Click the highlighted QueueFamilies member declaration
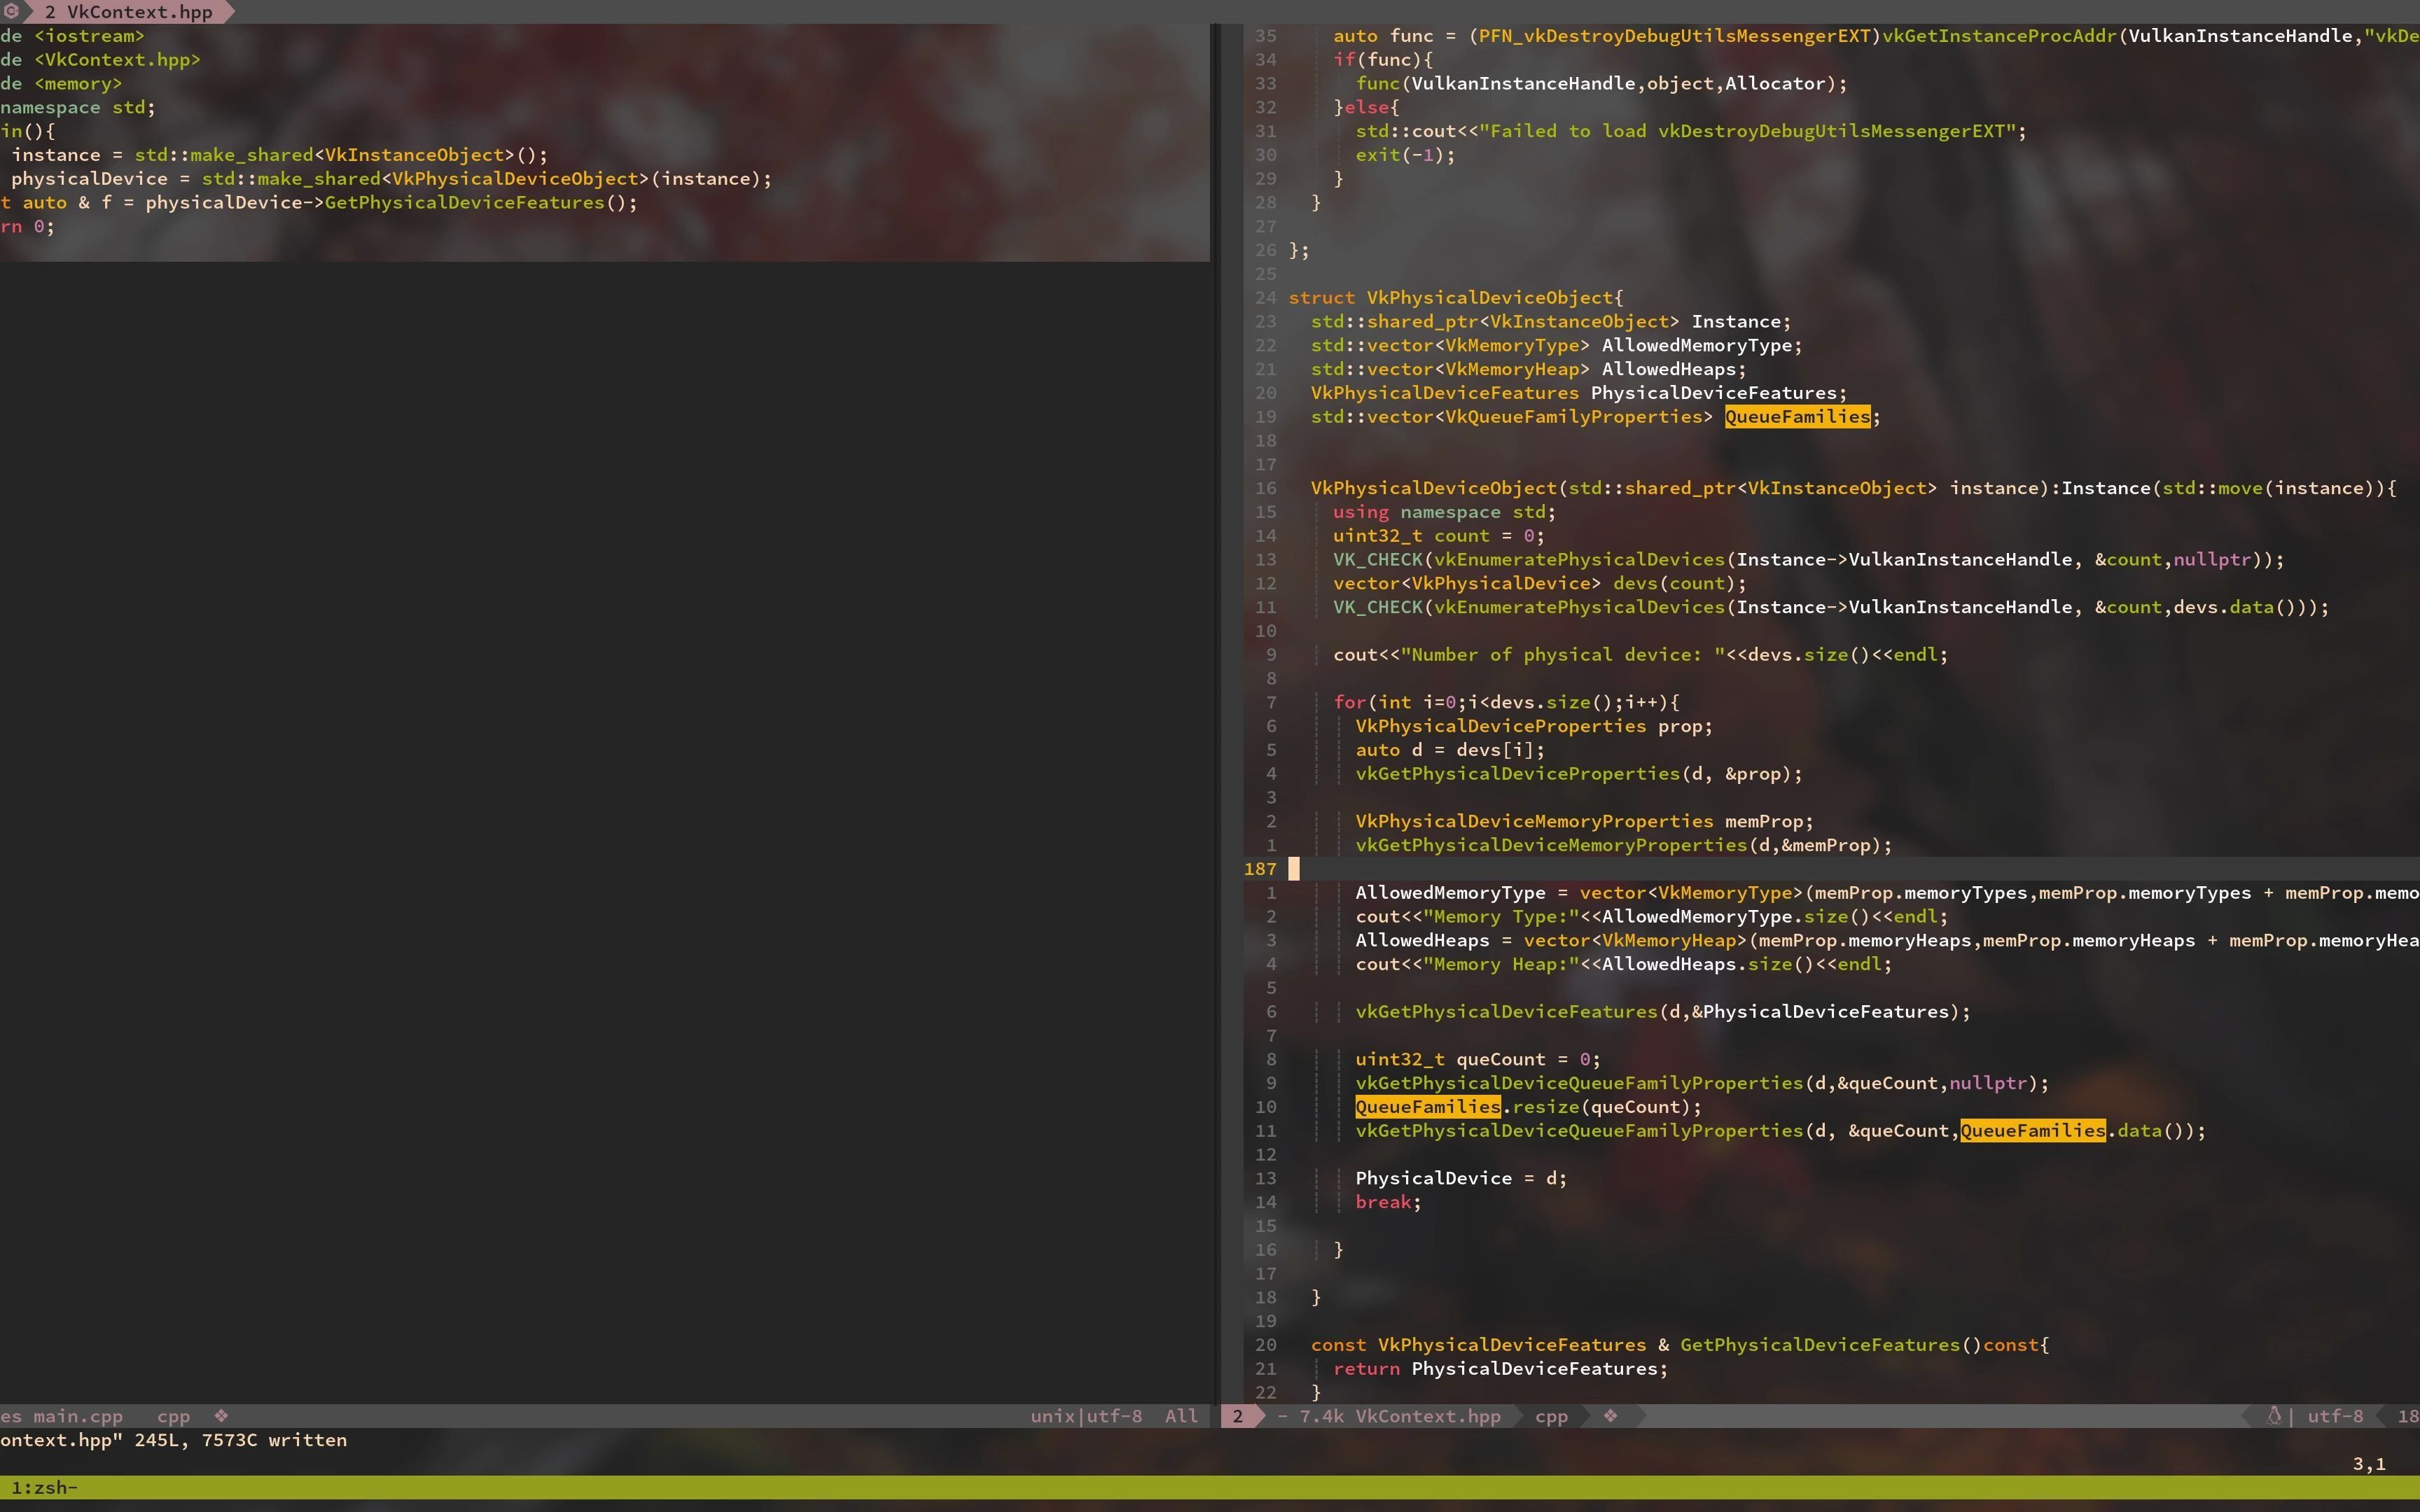Image resolution: width=2420 pixels, height=1512 pixels. [x=1797, y=417]
